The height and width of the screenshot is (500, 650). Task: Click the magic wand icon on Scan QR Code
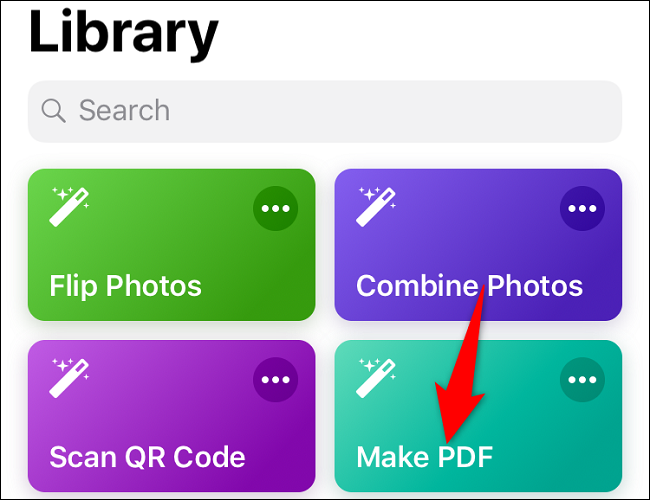[69, 378]
